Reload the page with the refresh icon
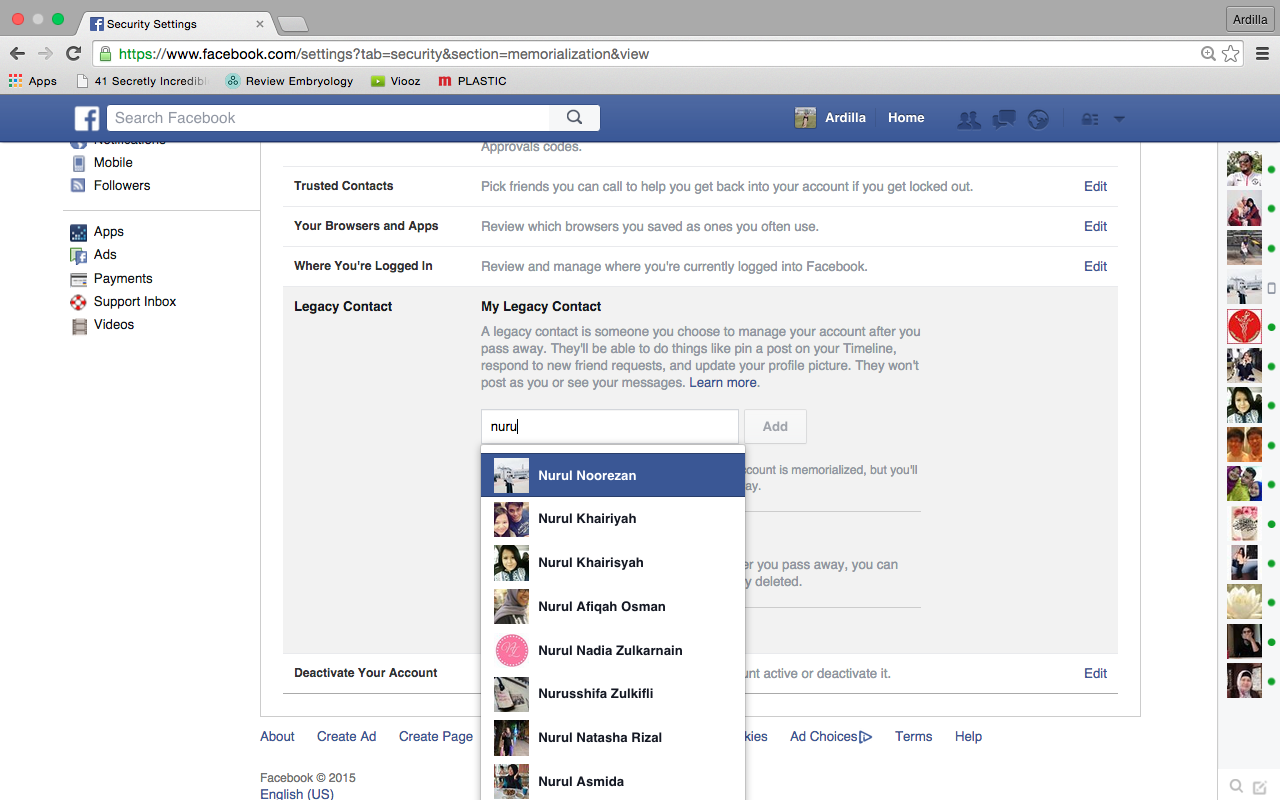Image resolution: width=1280 pixels, height=800 pixels. pos(73,54)
